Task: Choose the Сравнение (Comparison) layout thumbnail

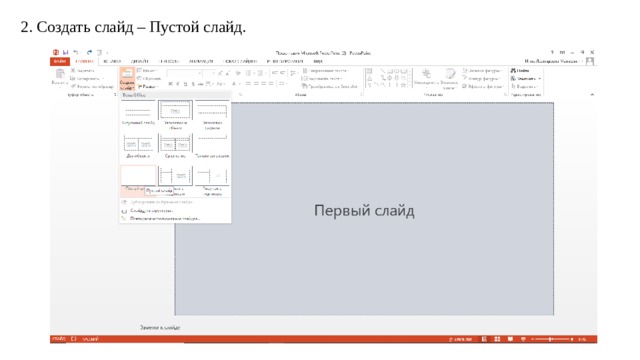Action: (175, 146)
